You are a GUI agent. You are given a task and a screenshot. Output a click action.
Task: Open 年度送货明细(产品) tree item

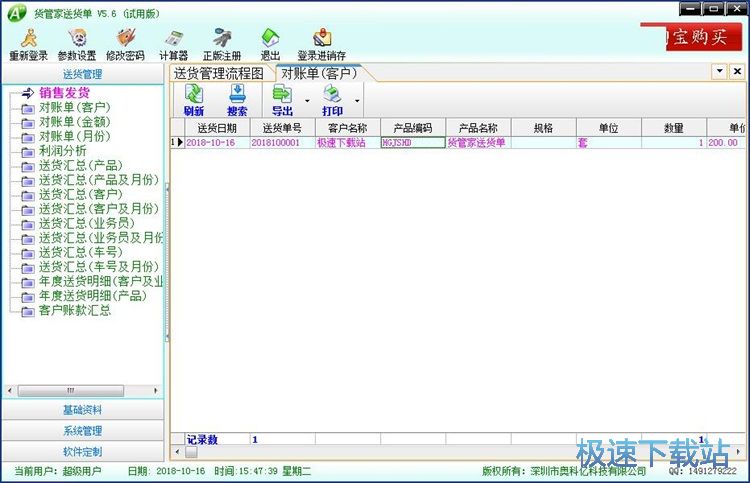tap(93, 296)
